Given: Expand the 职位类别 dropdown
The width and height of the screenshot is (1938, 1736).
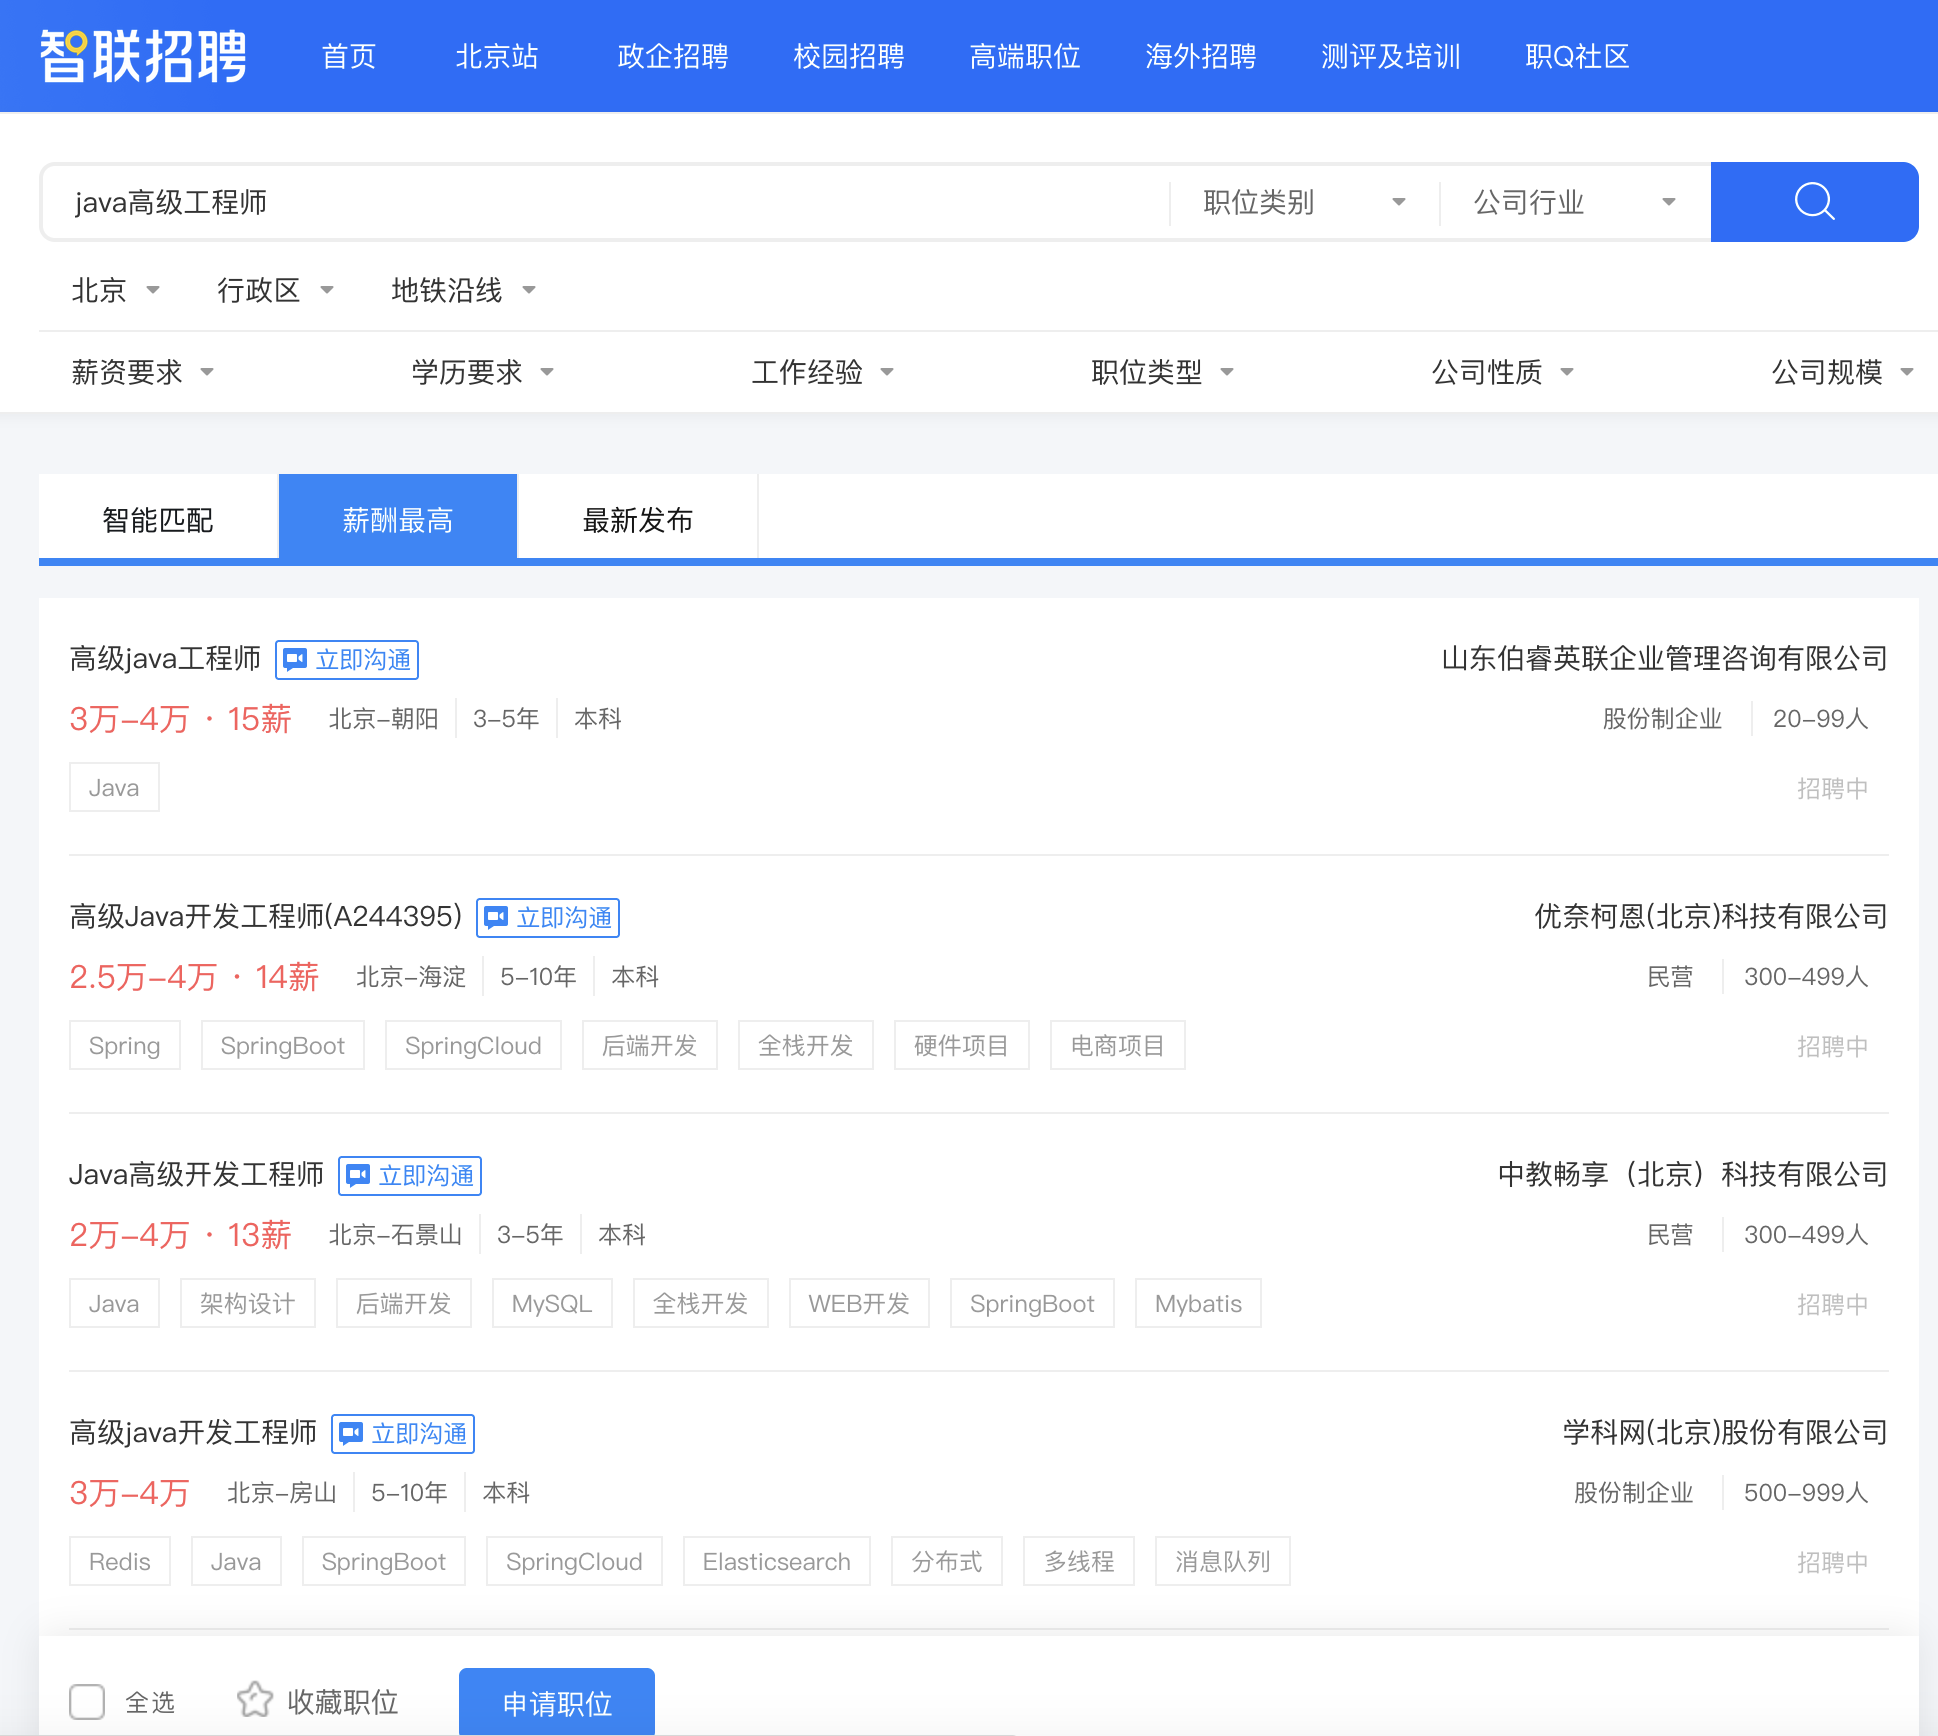Looking at the screenshot, I should (1304, 202).
